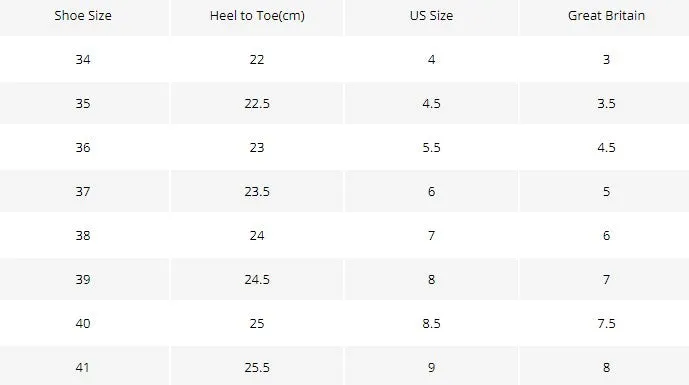Select shoe size 40 cell
This screenshot has height=385, width=689.
click(x=83, y=323)
